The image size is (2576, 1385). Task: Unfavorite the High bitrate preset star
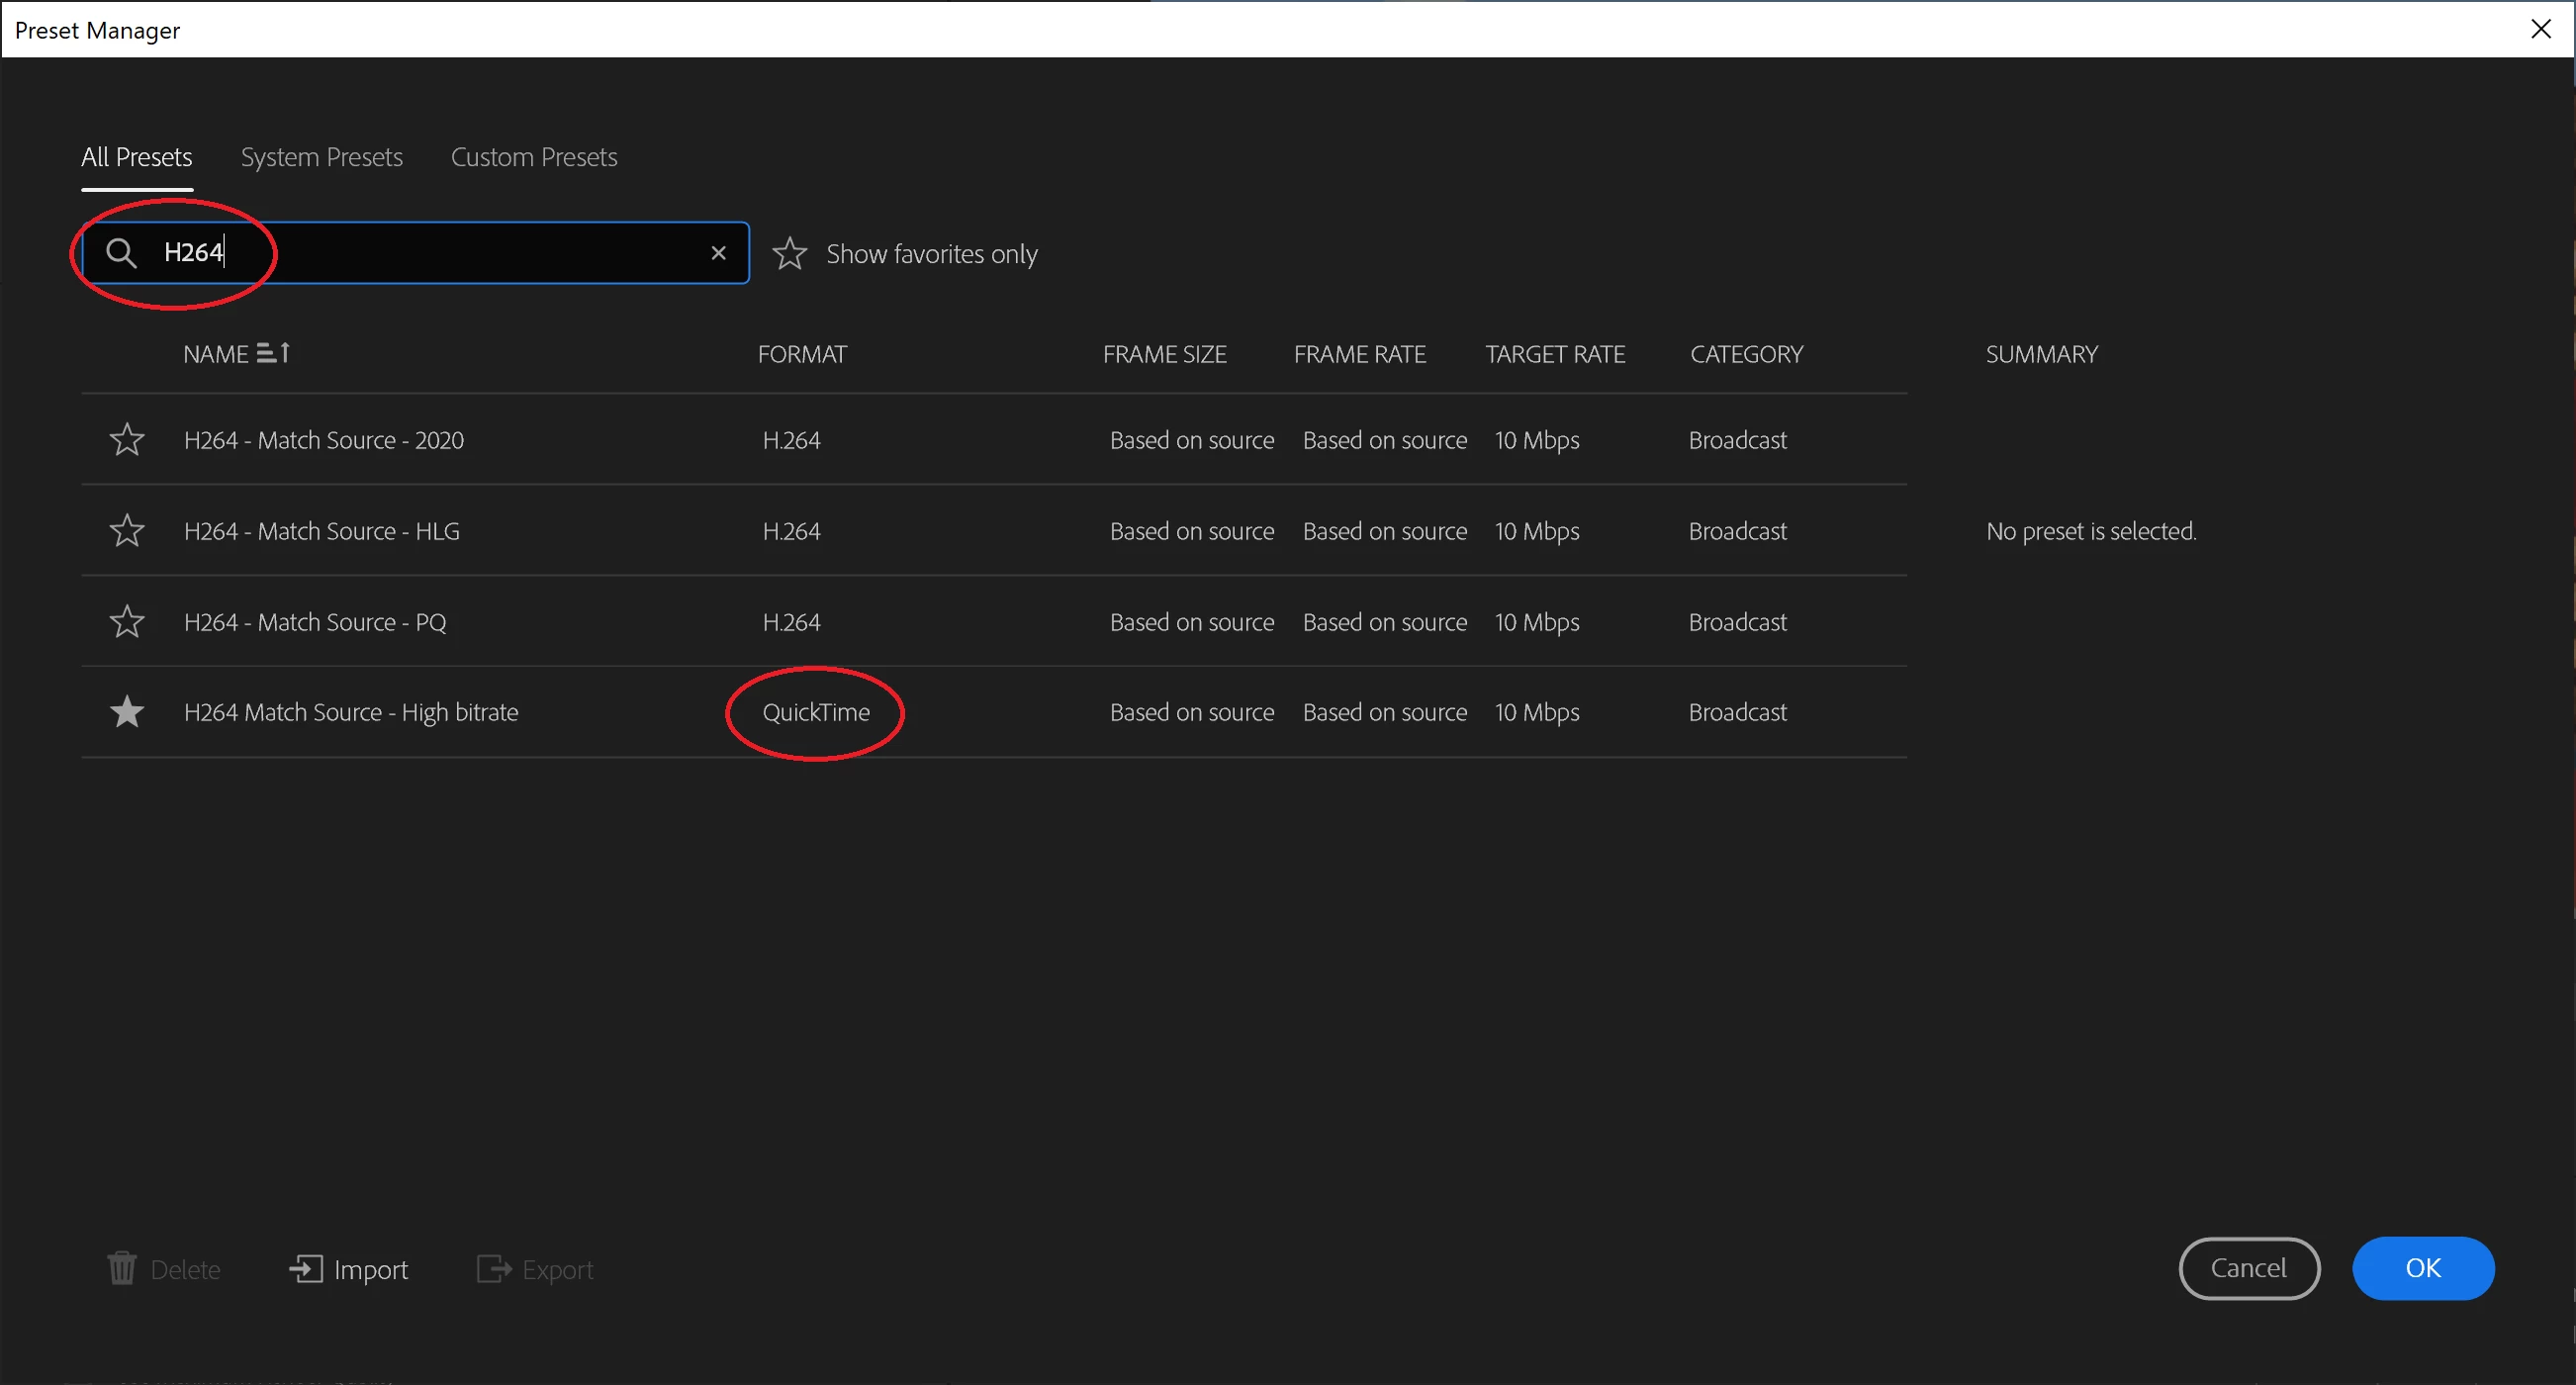[127, 712]
